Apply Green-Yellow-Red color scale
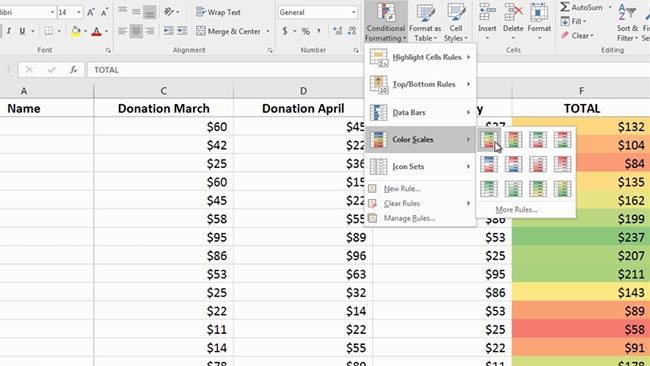This screenshot has height=366, width=650. click(489, 140)
